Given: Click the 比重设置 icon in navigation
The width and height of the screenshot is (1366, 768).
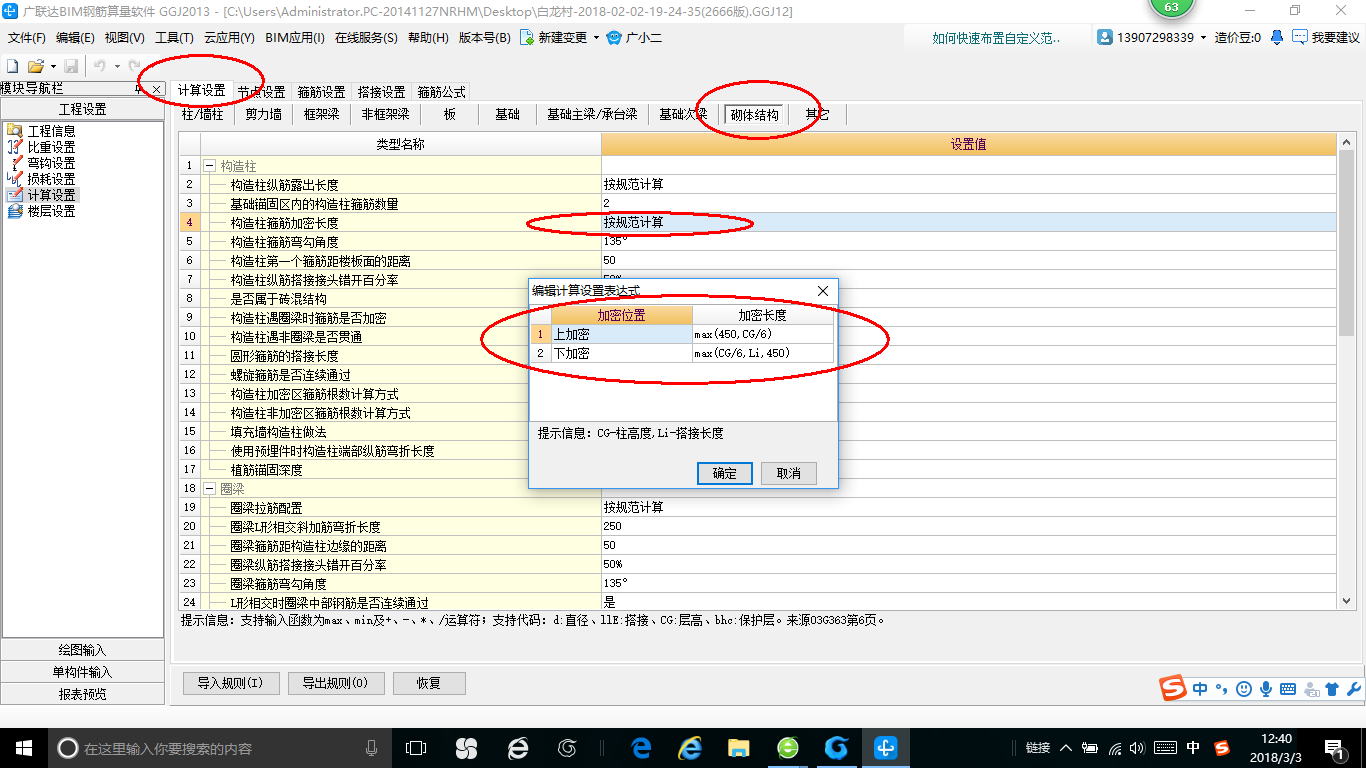Looking at the screenshot, I should [14, 147].
